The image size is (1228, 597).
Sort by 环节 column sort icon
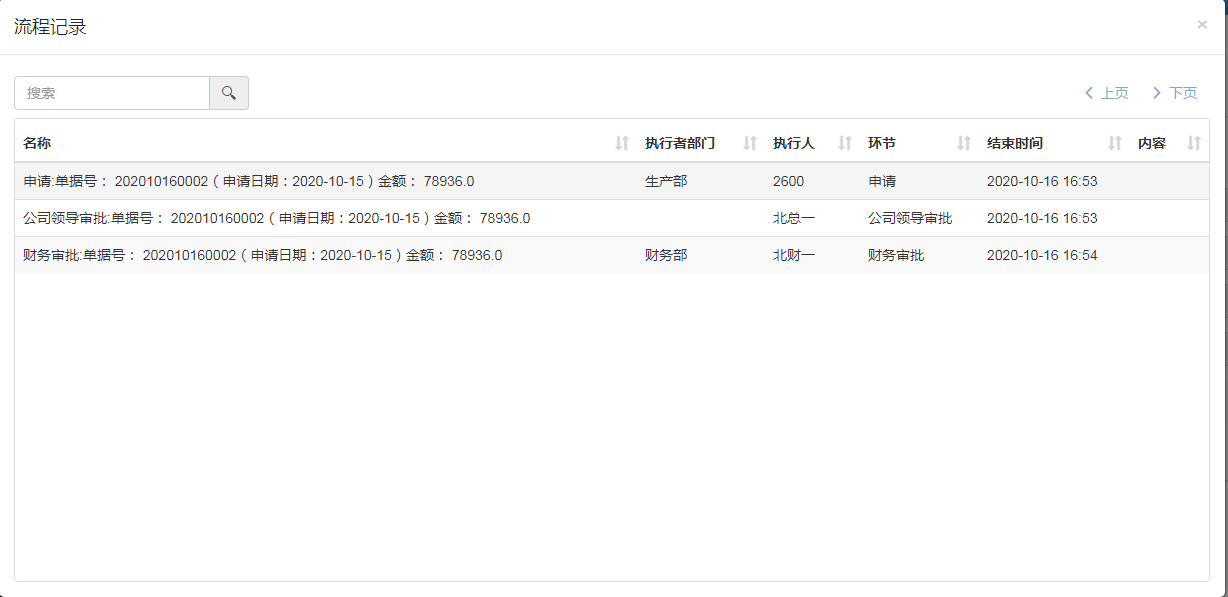(x=964, y=144)
